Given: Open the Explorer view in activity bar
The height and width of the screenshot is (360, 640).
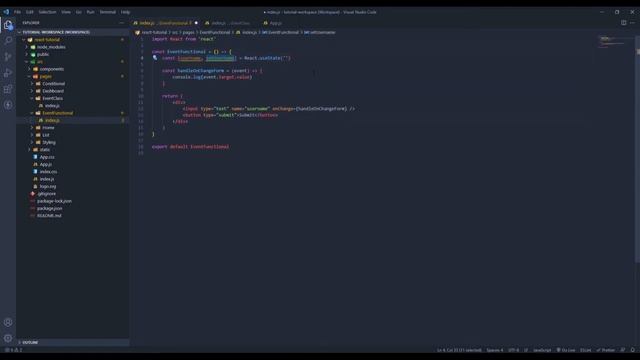Looking at the screenshot, I should click(x=8, y=25).
